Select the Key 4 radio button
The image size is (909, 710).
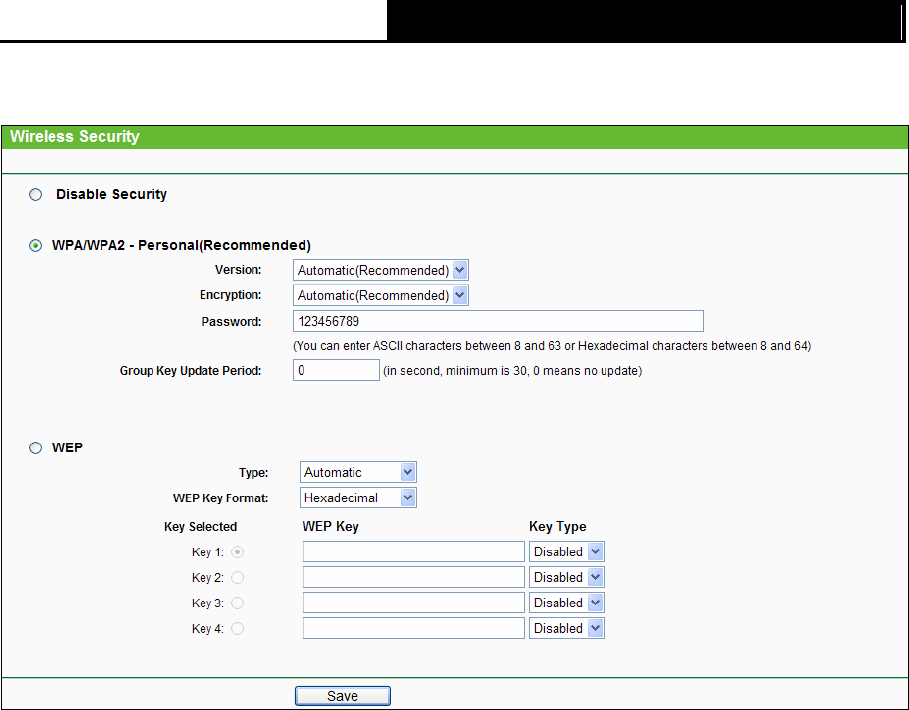click(238, 629)
